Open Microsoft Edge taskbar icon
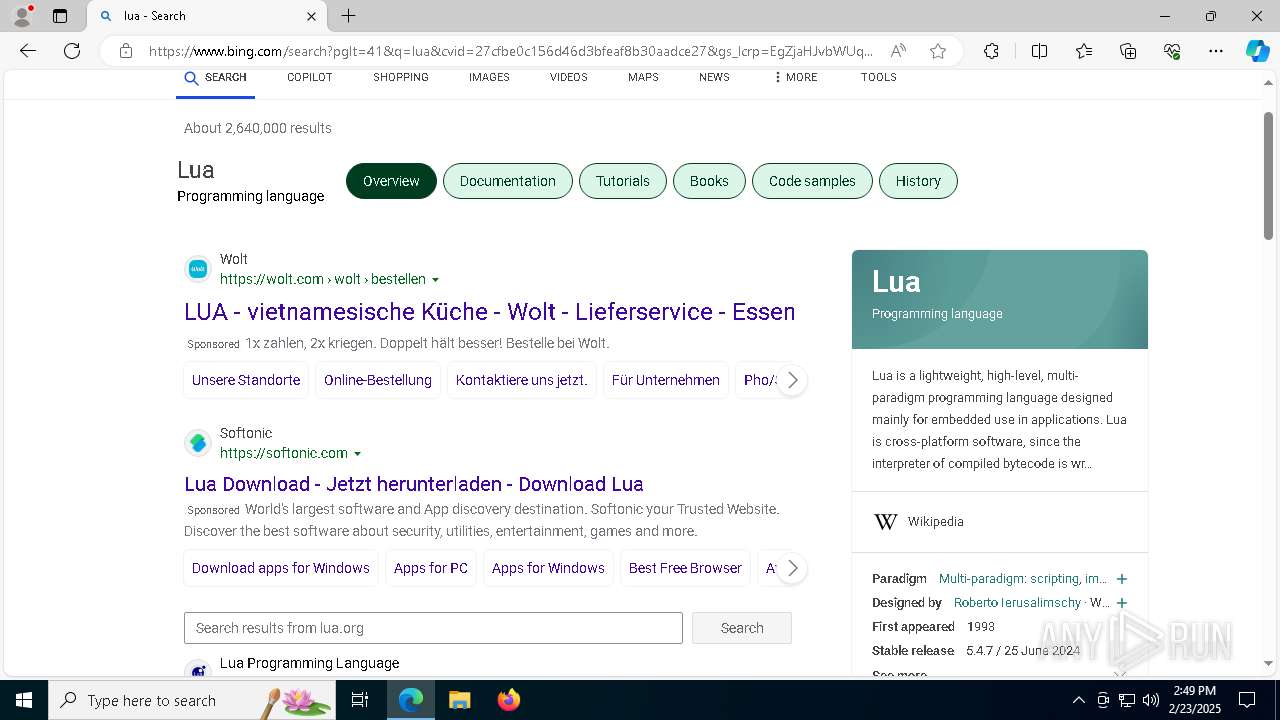1280x720 pixels. (410, 700)
